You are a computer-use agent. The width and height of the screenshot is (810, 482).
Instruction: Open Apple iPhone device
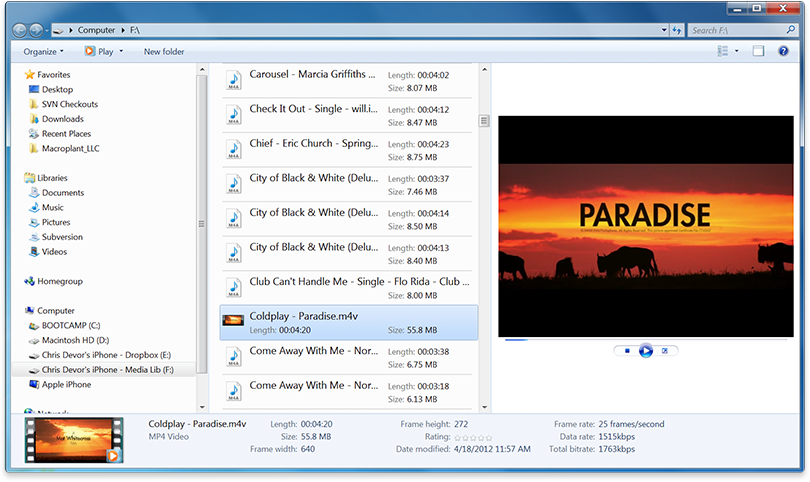pos(60,385)
